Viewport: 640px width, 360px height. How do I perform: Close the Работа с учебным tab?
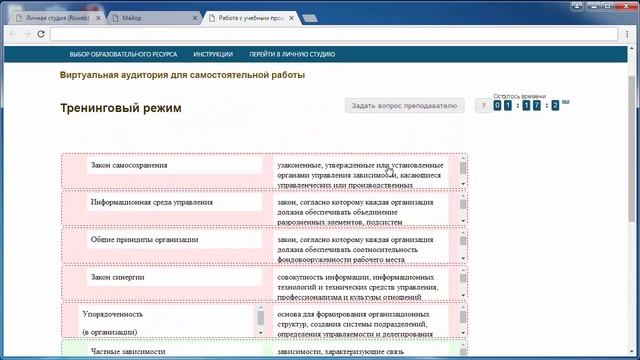pos(291,18)
